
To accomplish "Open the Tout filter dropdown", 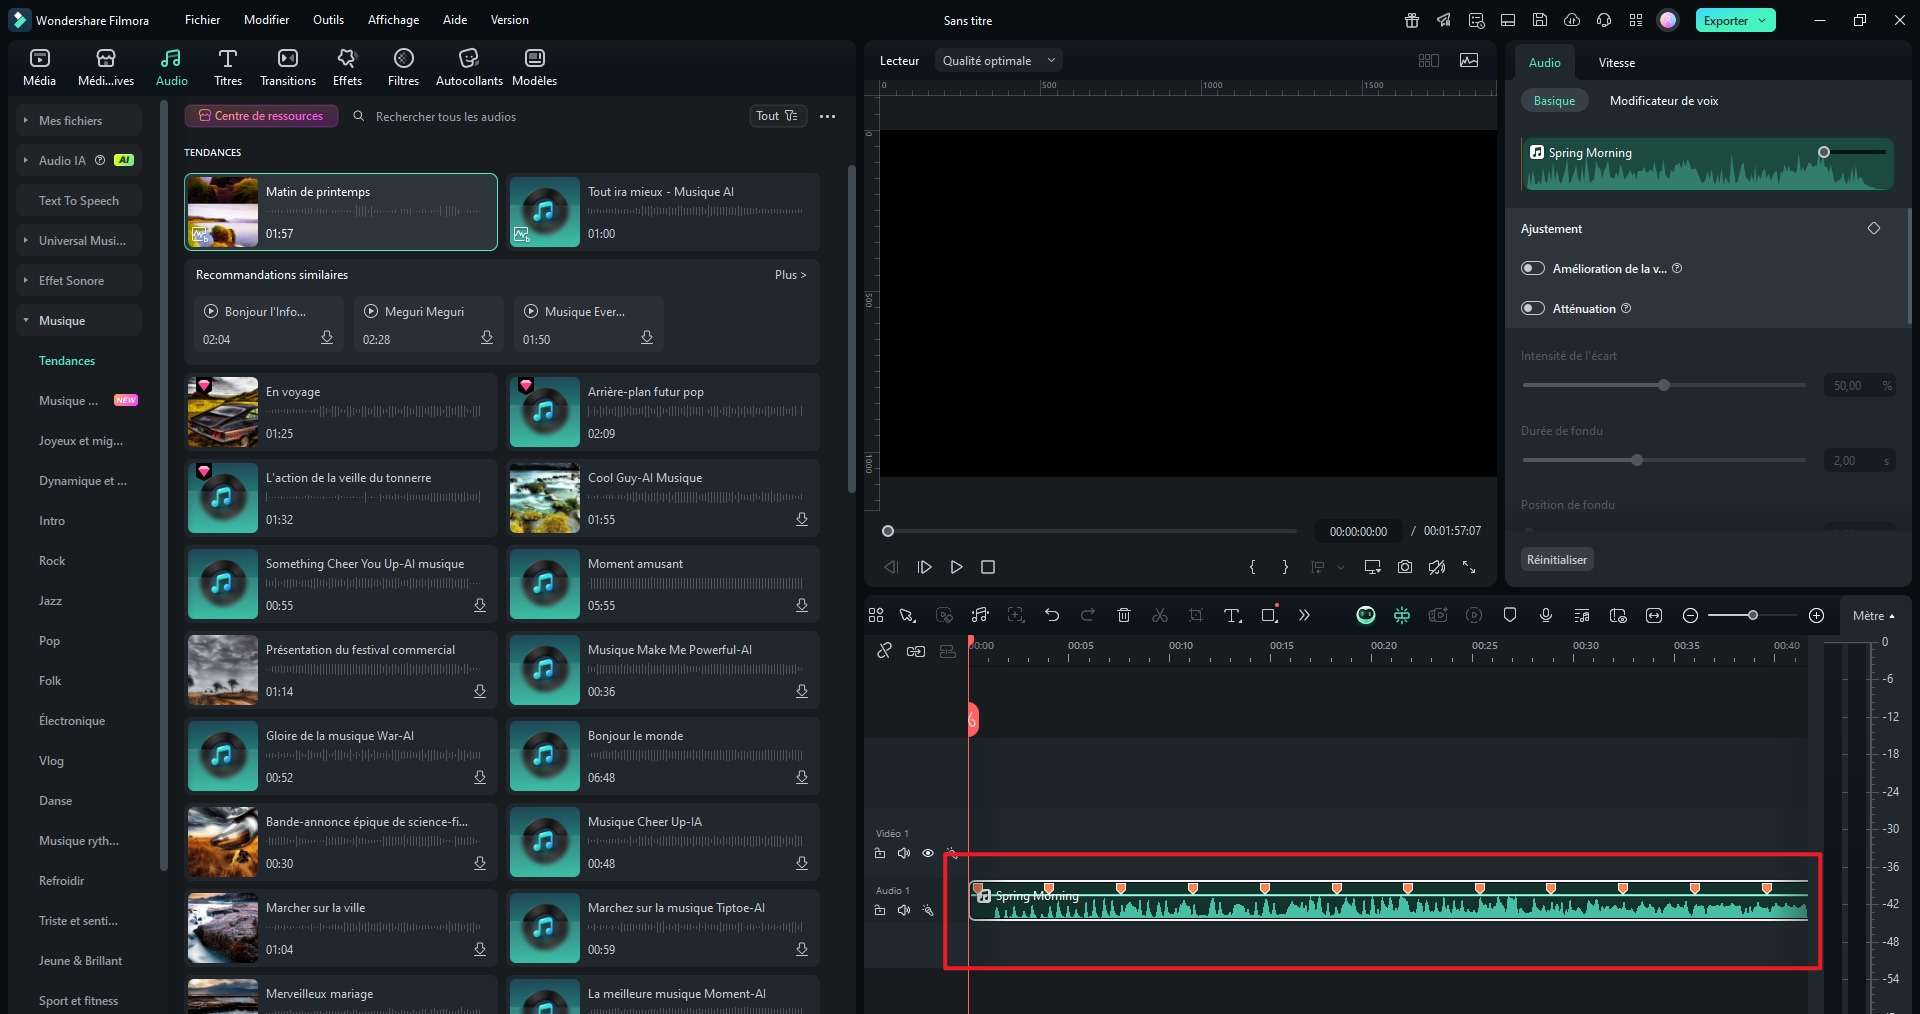I will coord(778,116).
